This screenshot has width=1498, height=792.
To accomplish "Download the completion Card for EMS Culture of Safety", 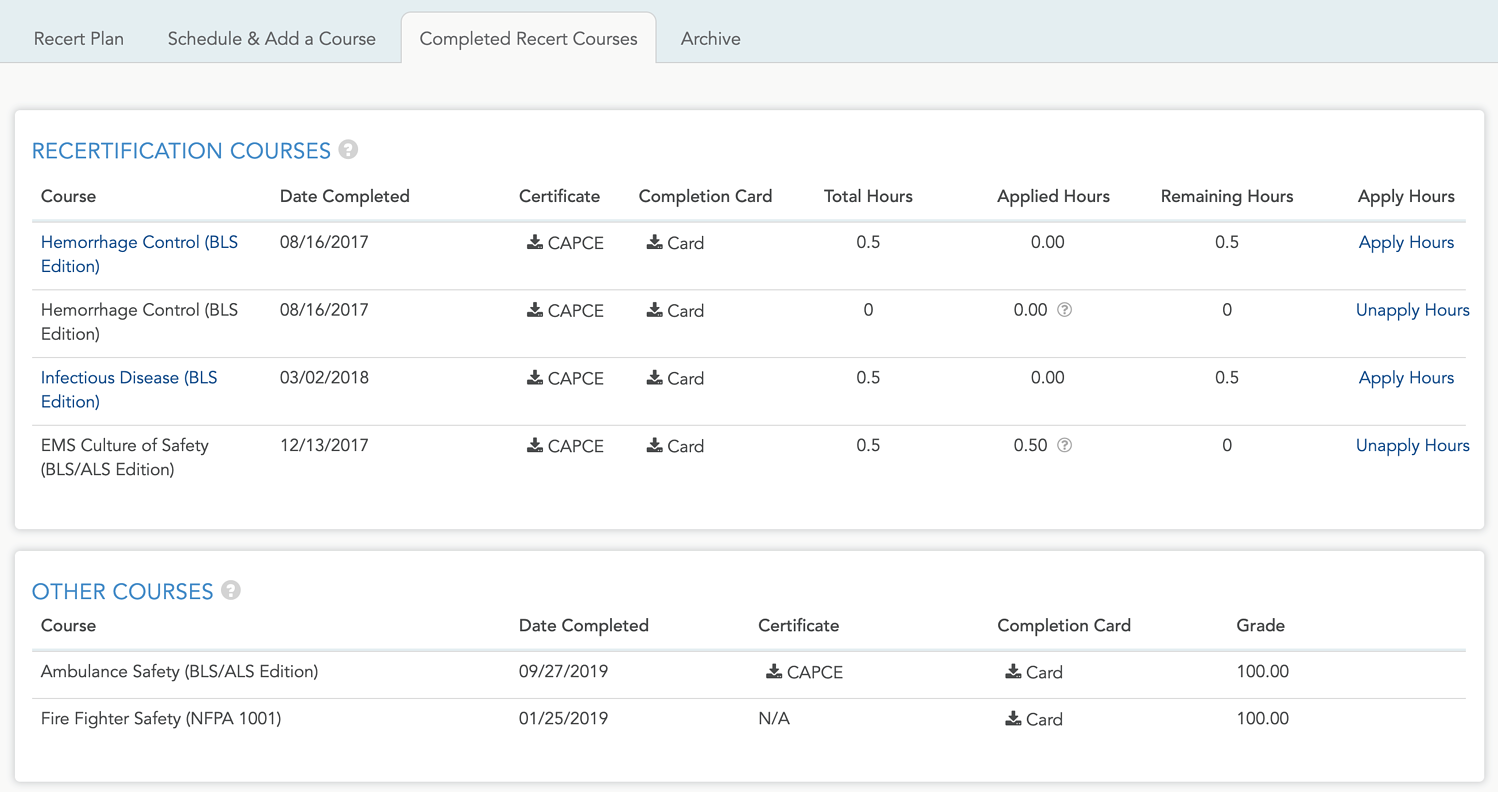I will [x=675, y=446].
